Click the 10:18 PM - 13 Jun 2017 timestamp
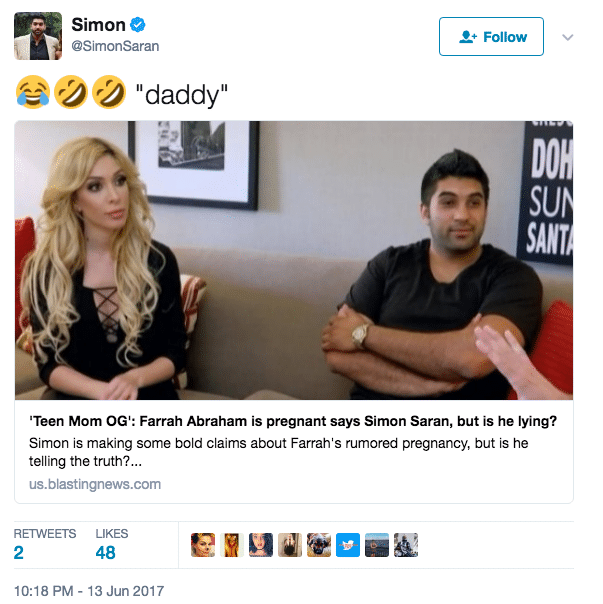Viewport: 603px width, 604px height. point(89,591)
